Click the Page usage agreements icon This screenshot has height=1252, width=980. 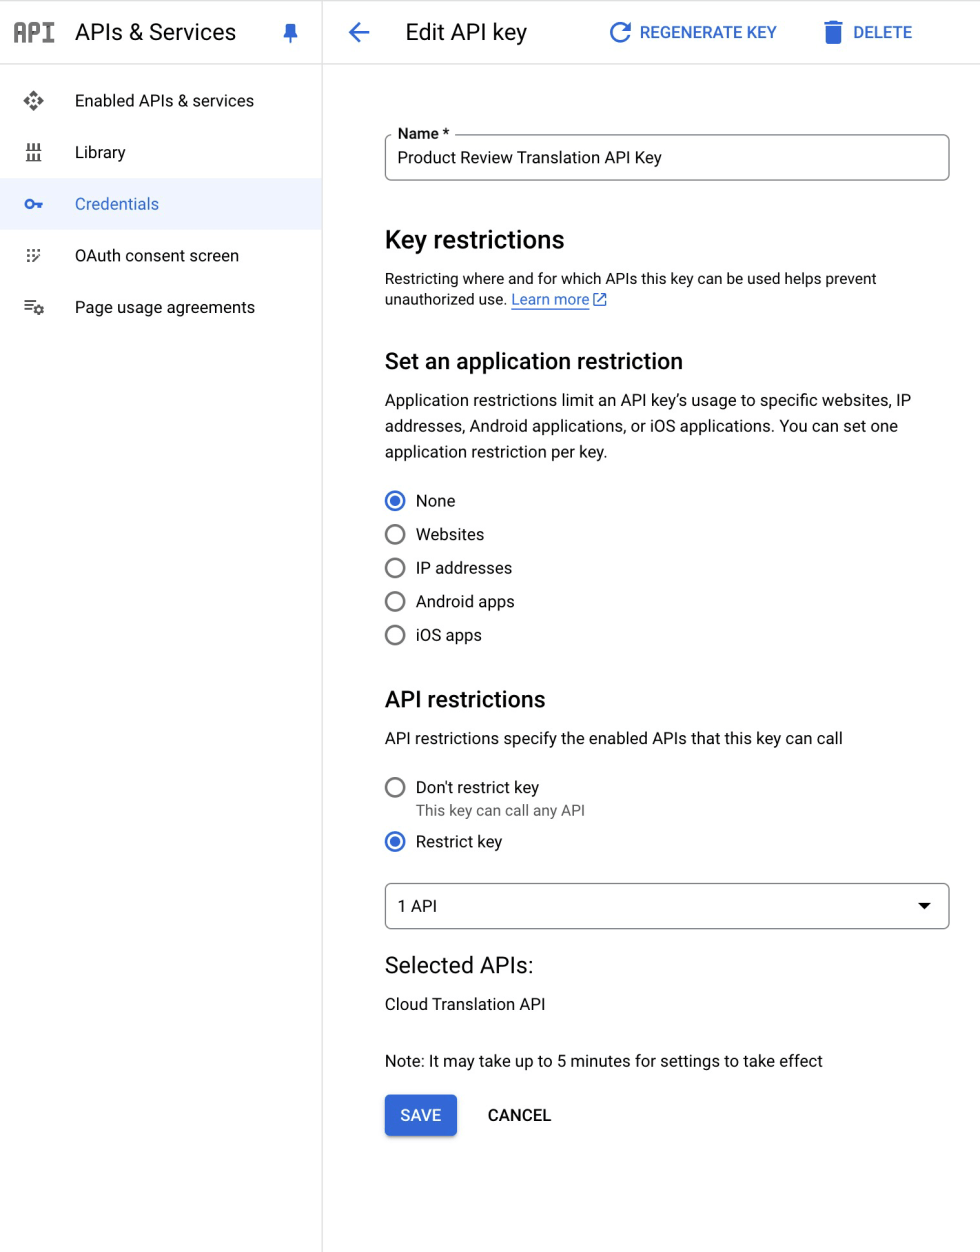pos(34,307)
